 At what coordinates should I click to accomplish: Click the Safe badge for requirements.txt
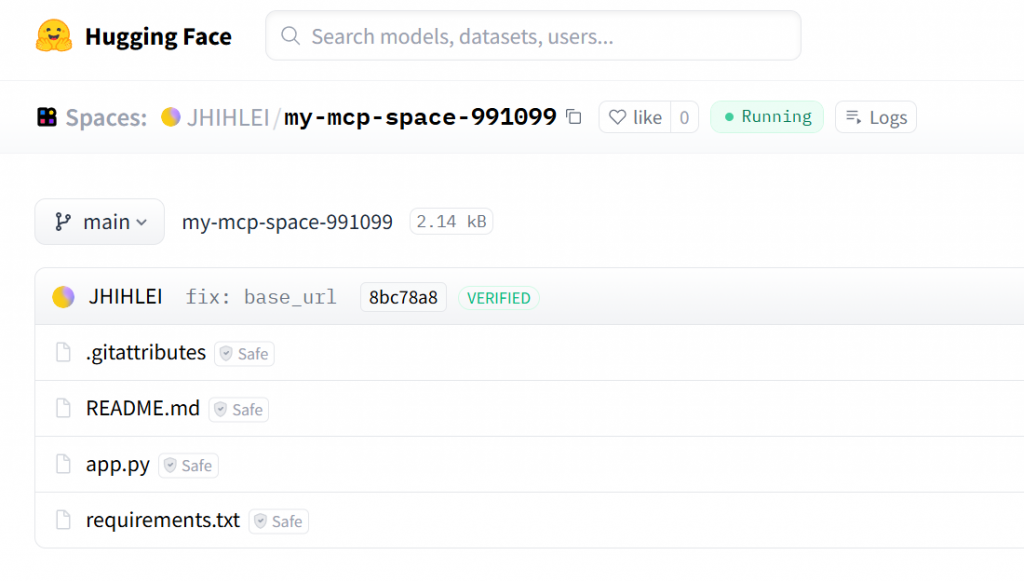click(279, 521)
